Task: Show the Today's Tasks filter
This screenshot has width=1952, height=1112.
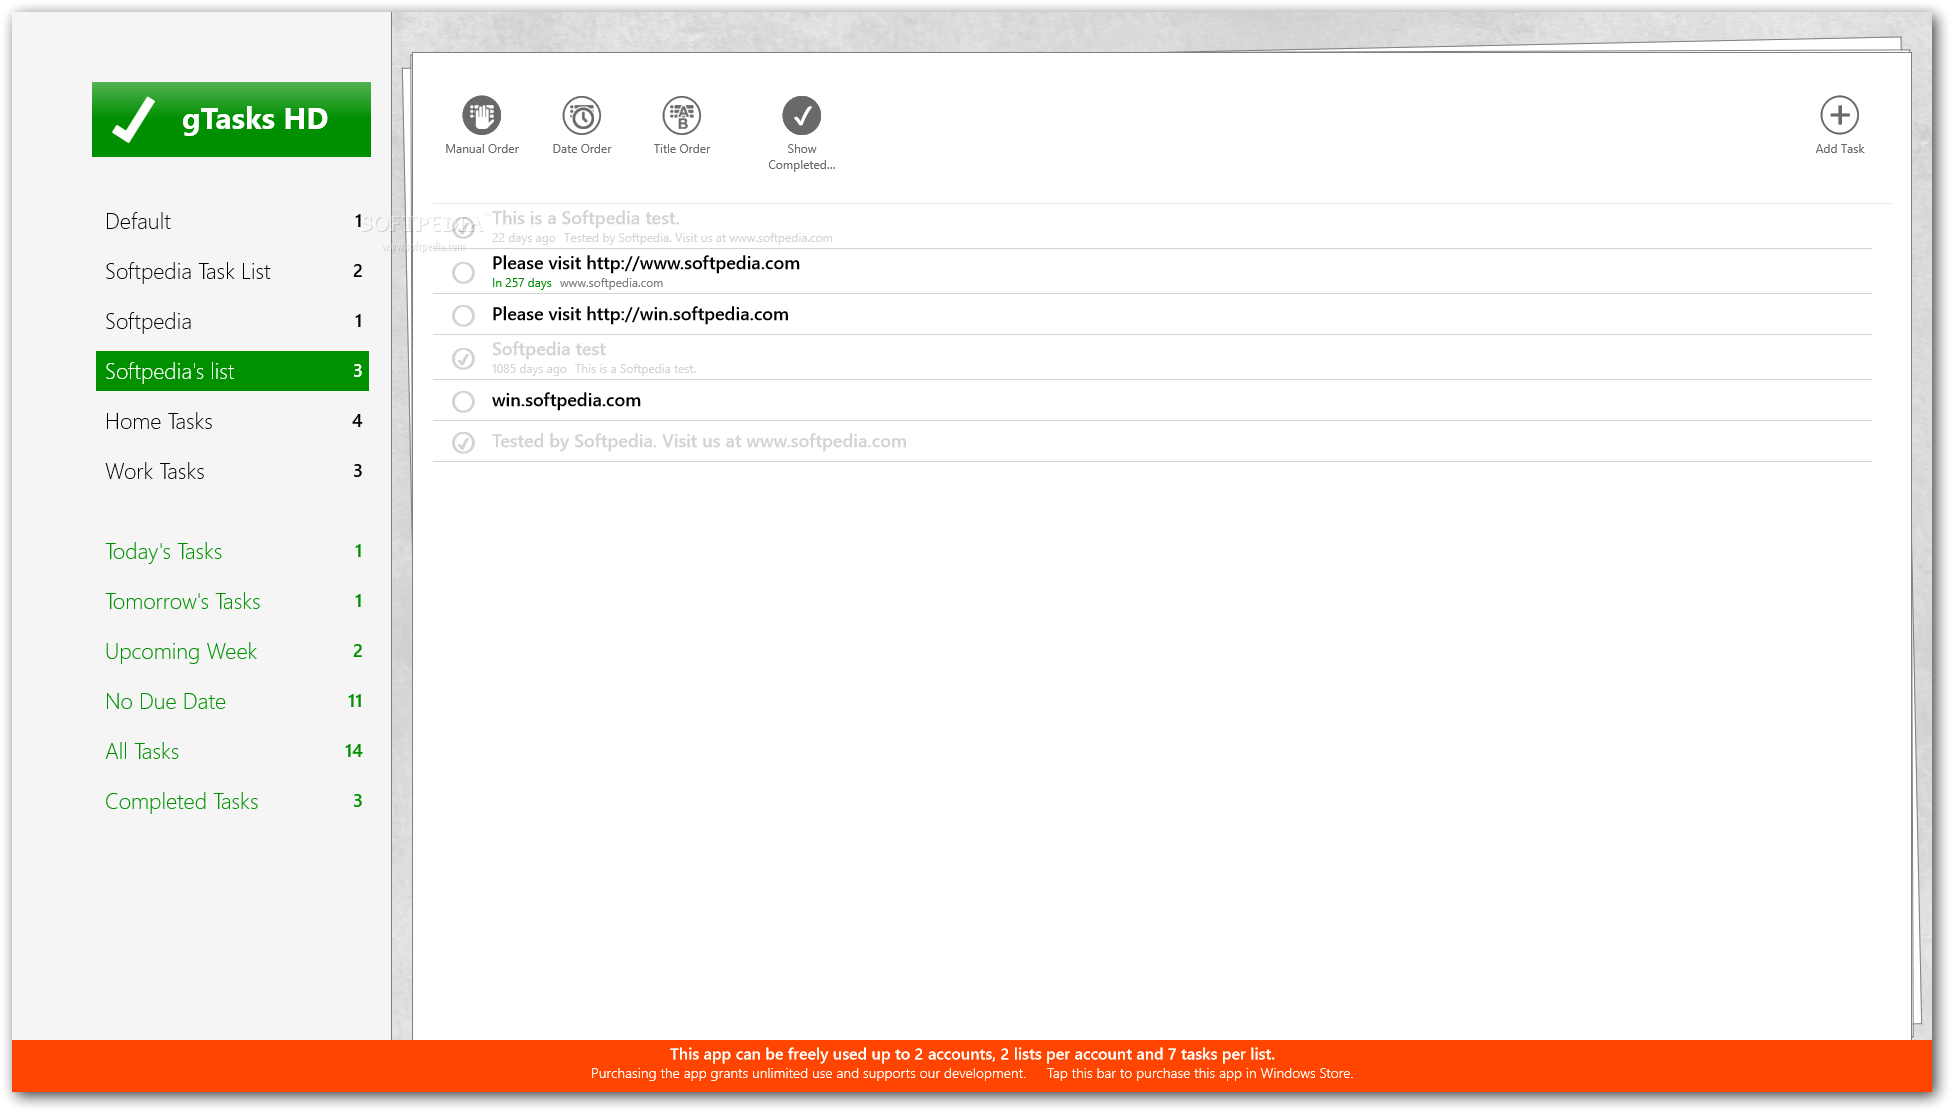Action: 232,551
